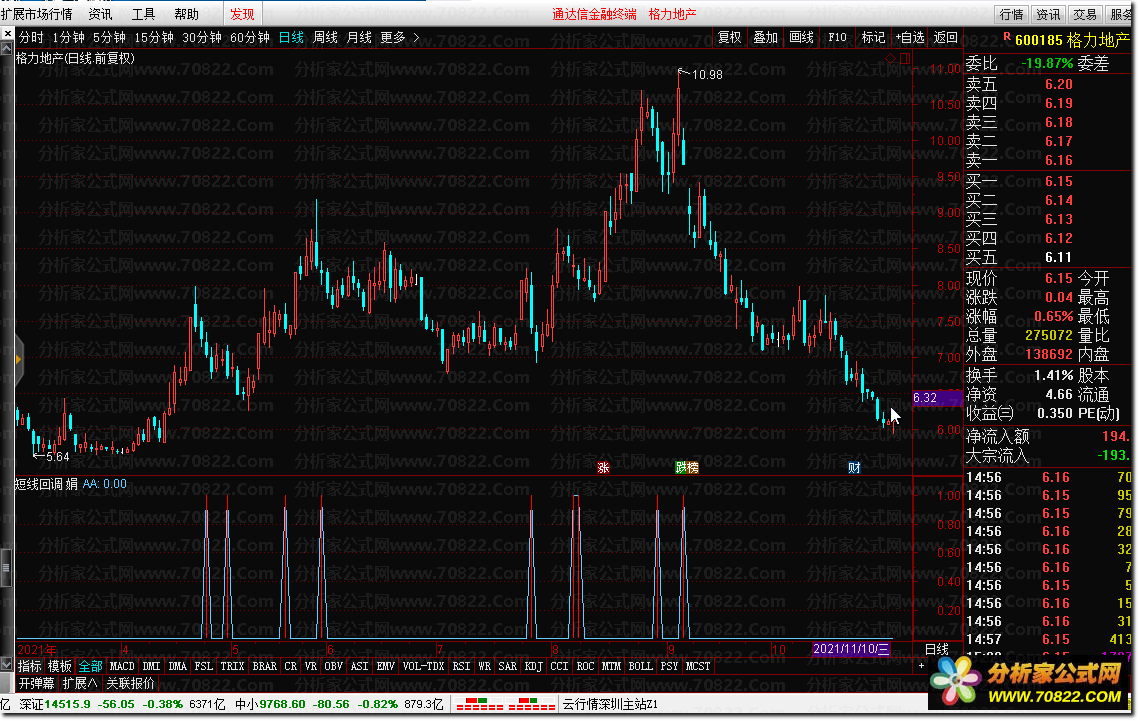Select the KDJ indicator

534,666
